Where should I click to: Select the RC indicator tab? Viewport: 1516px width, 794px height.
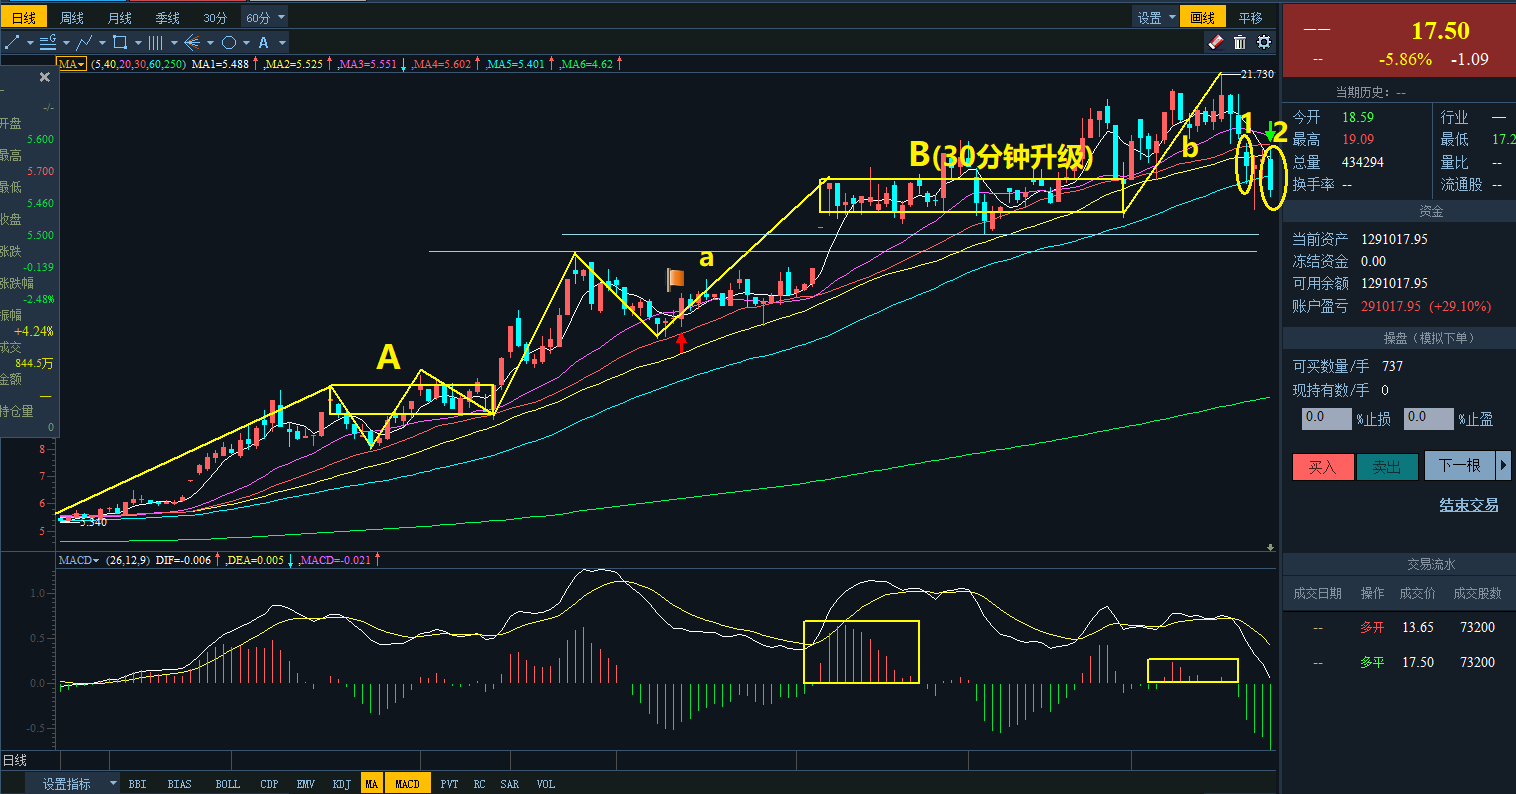coord(480,784)
